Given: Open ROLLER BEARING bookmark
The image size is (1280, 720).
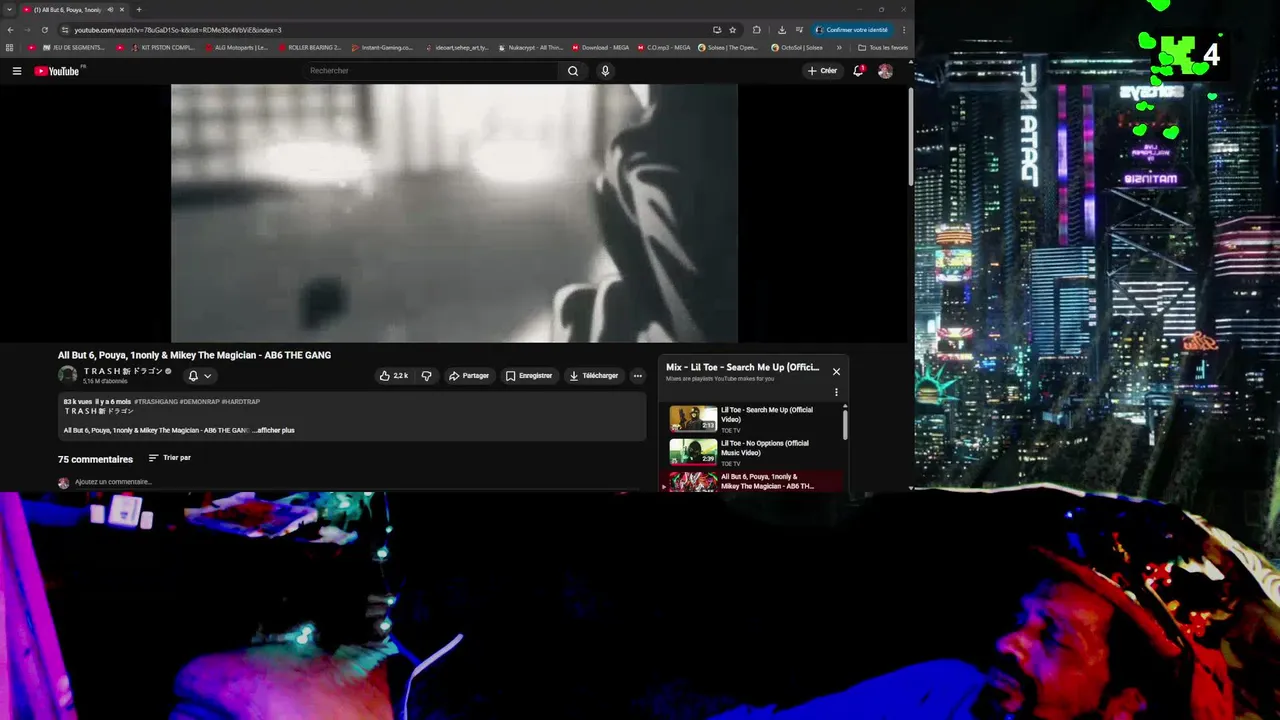Looking at the screenshot, I should 309,47.
